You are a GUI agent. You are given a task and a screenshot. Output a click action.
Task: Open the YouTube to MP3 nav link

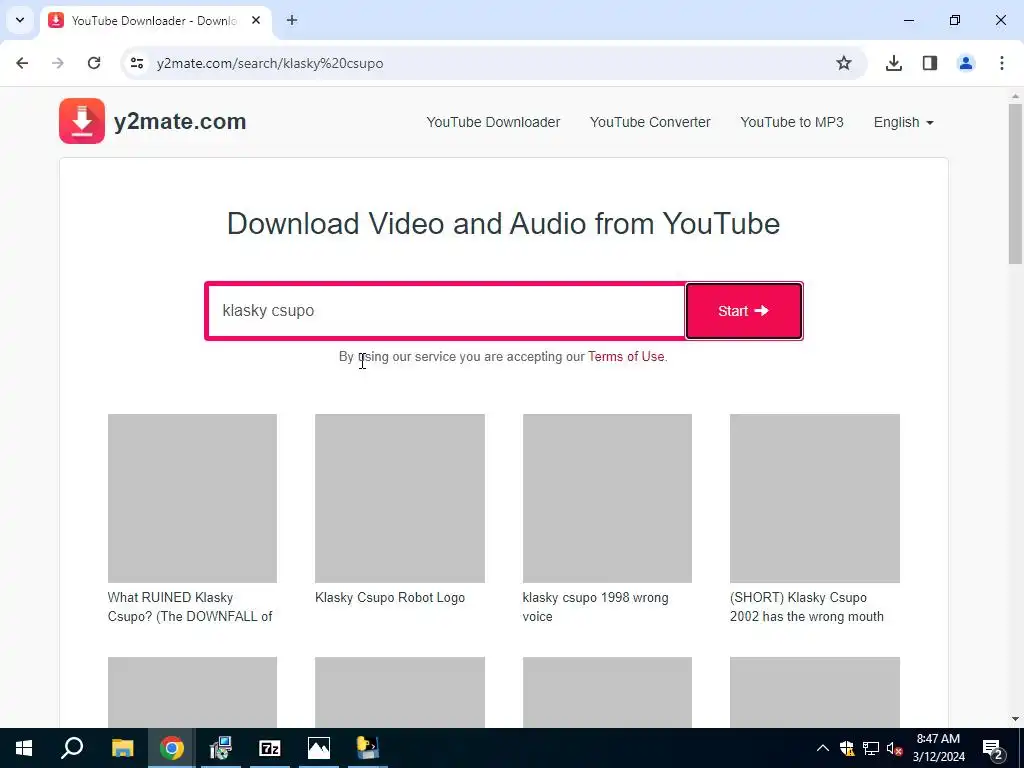[x=792, y=122]
